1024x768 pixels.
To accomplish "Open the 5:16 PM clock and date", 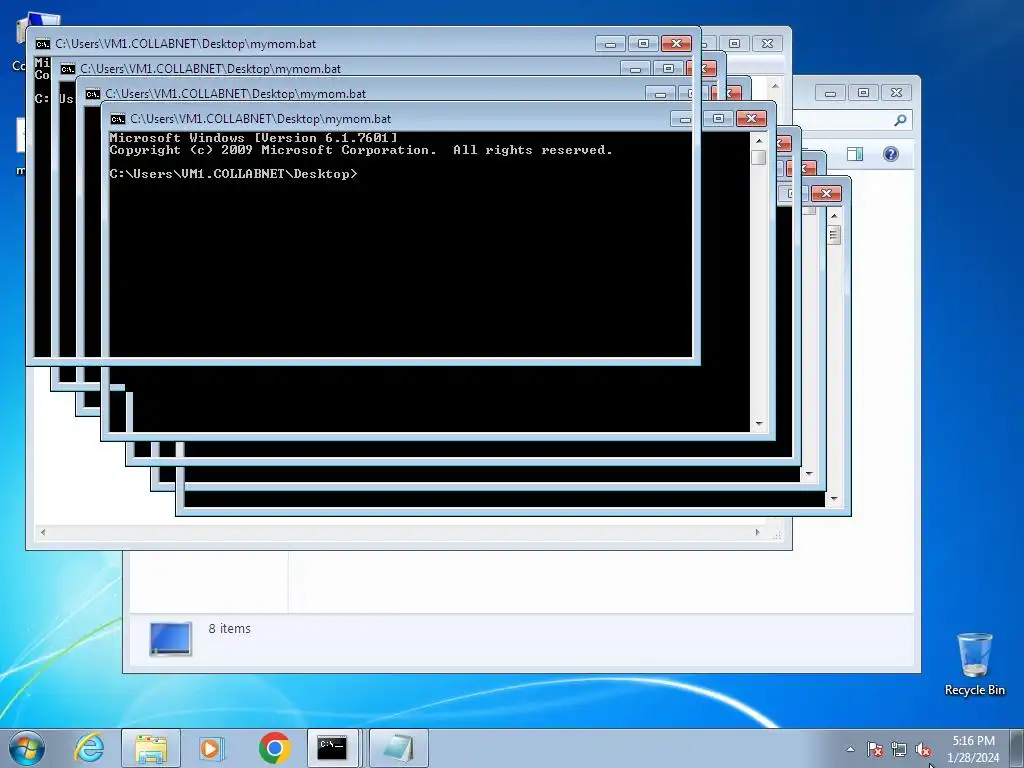I will click(x=973, y=748).
